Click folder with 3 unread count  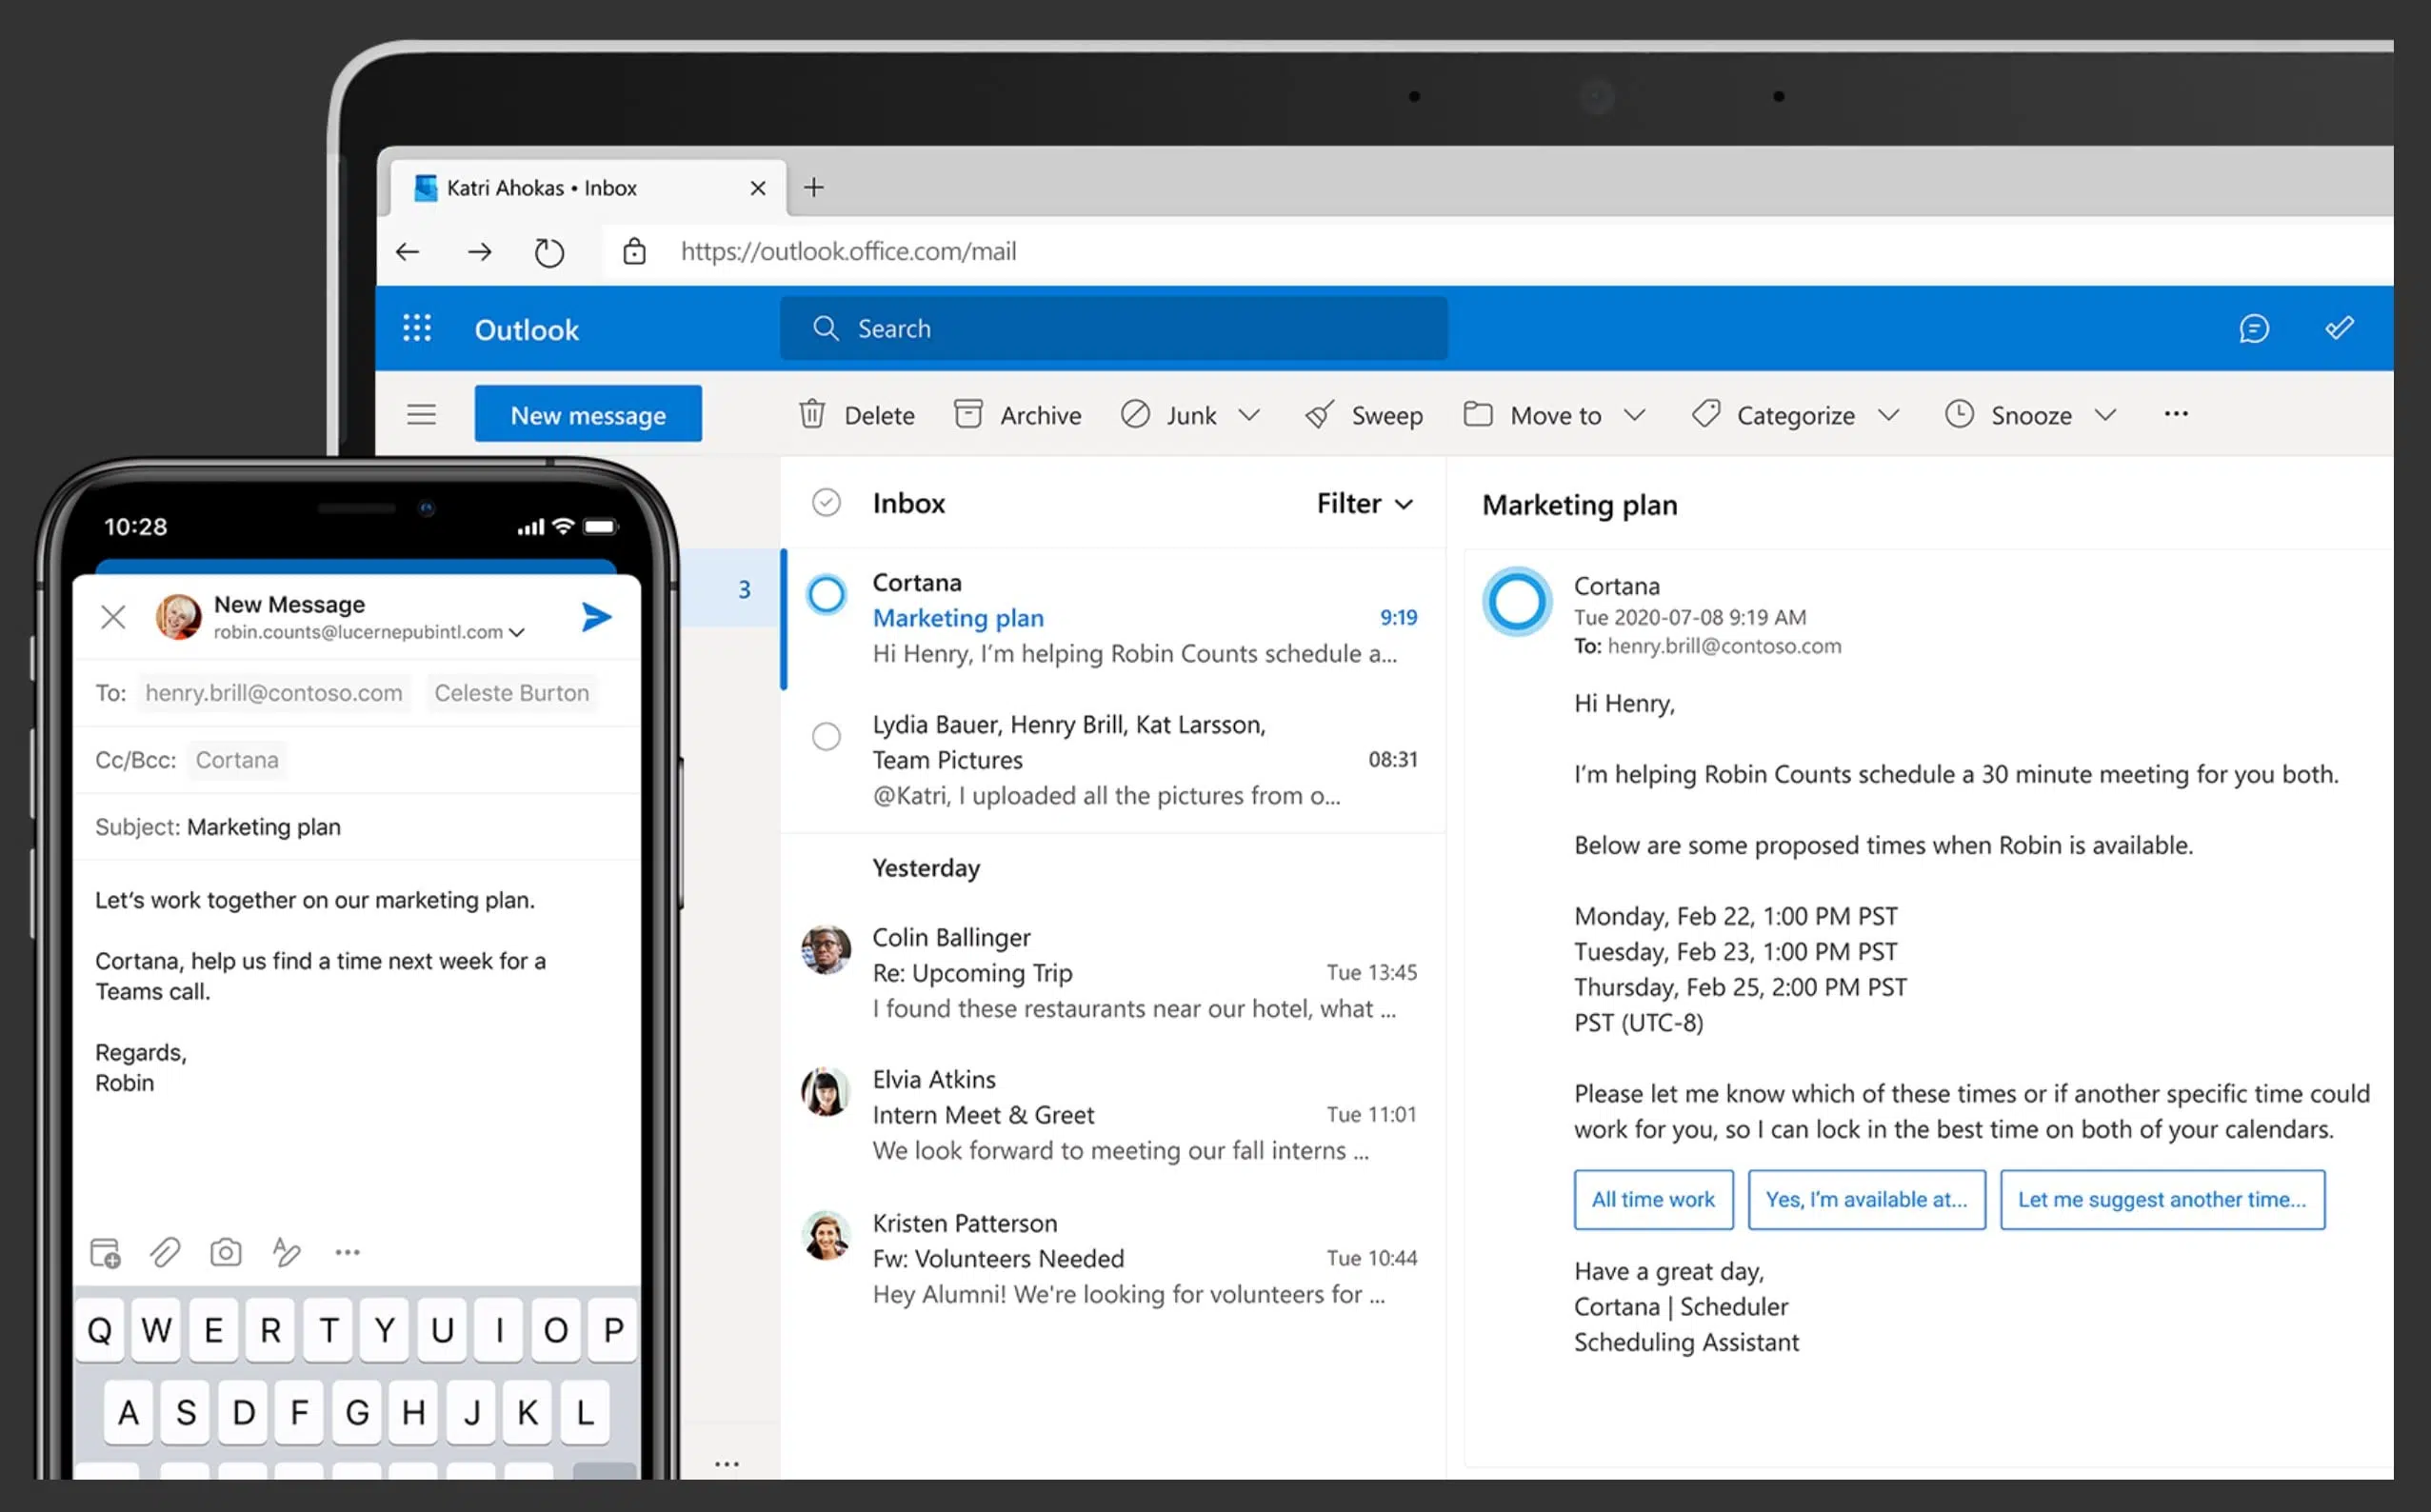pos(729,589)
